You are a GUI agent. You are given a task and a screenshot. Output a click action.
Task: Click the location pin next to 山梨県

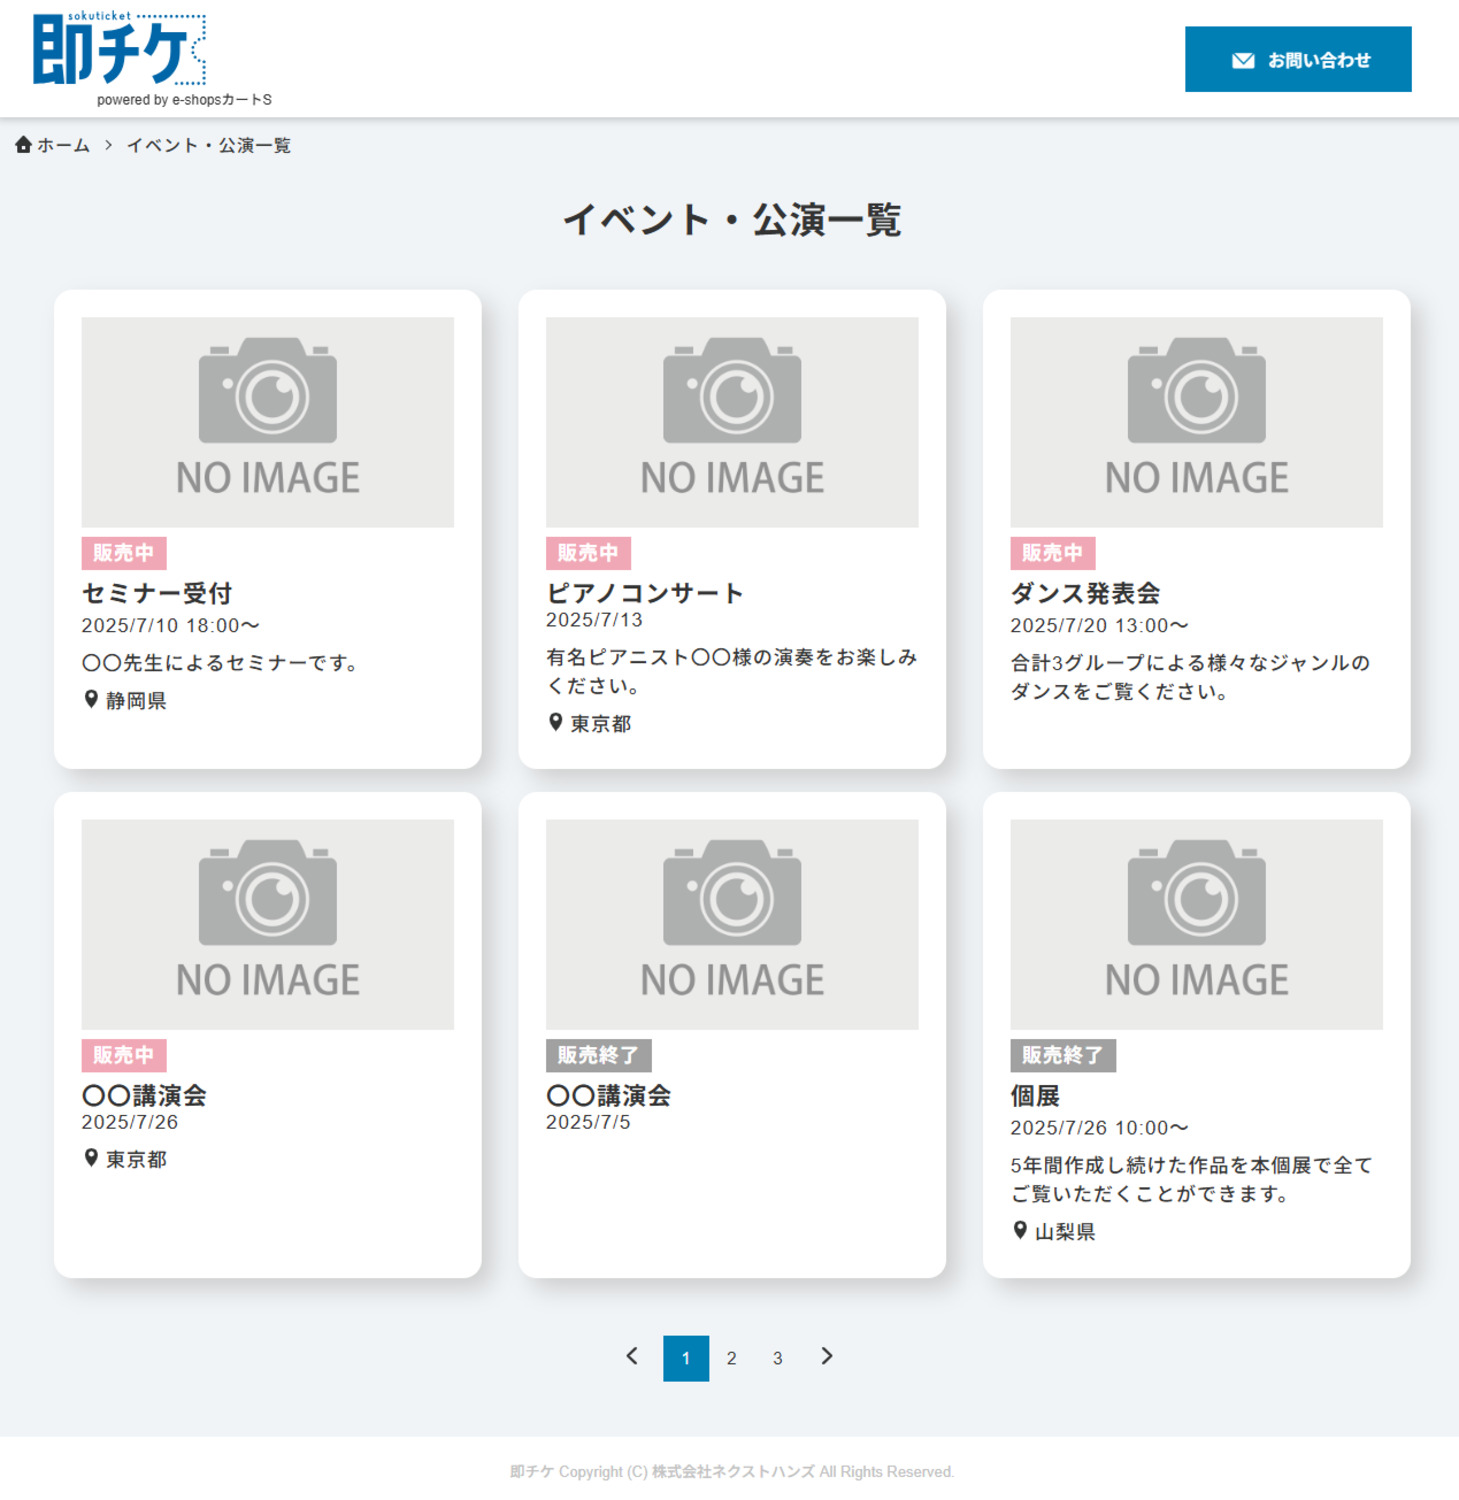tap(1020, 1231)
